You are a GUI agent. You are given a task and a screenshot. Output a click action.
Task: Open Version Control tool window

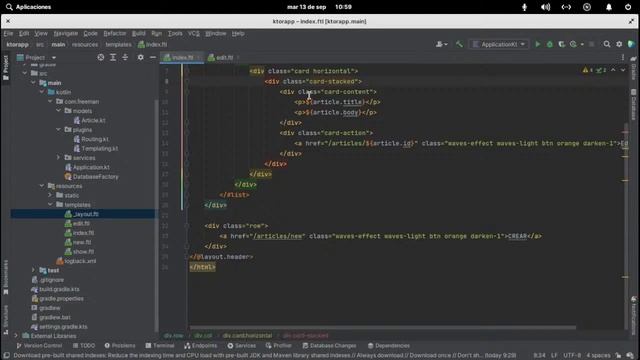coord(39,346)
